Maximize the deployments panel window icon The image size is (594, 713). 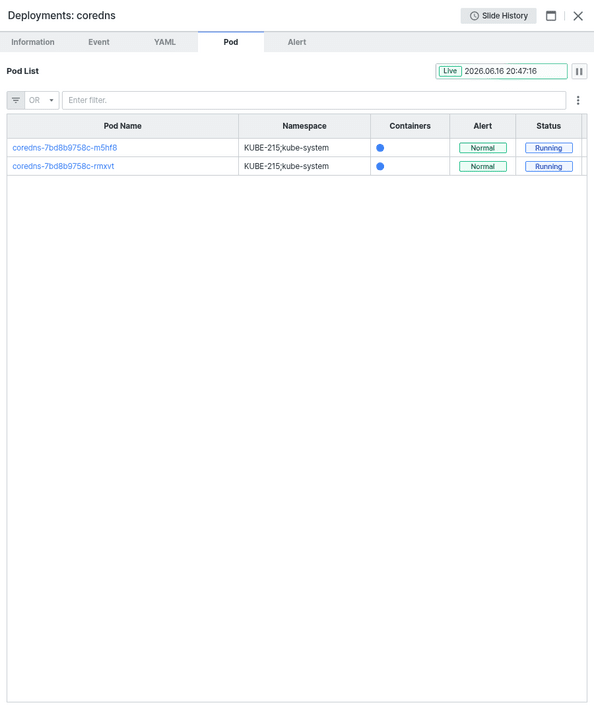tap(551, 16)
